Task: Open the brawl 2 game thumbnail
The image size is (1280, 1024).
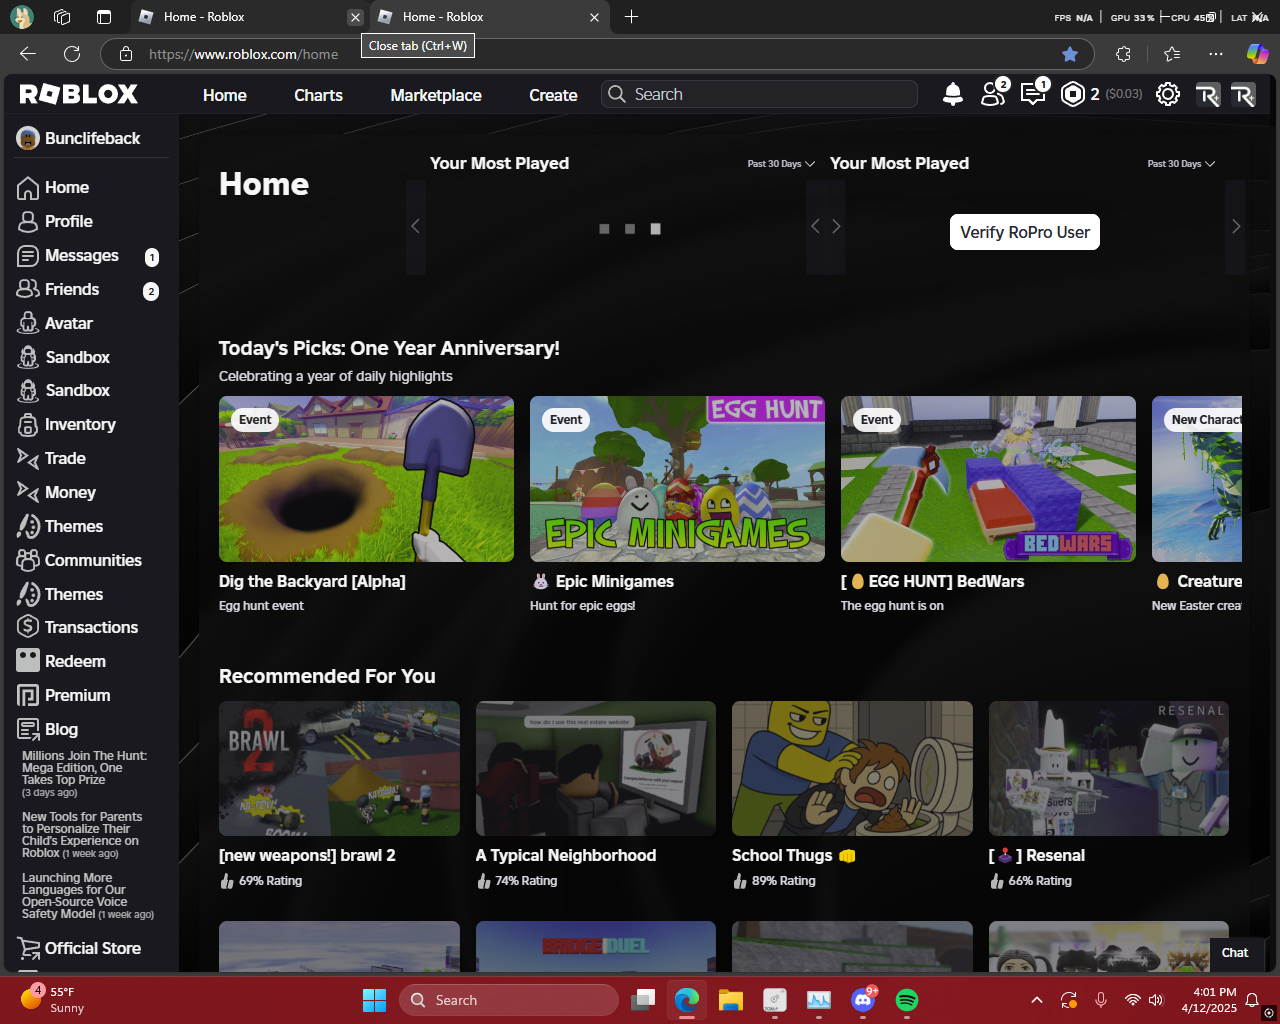Action: [339, 768]
